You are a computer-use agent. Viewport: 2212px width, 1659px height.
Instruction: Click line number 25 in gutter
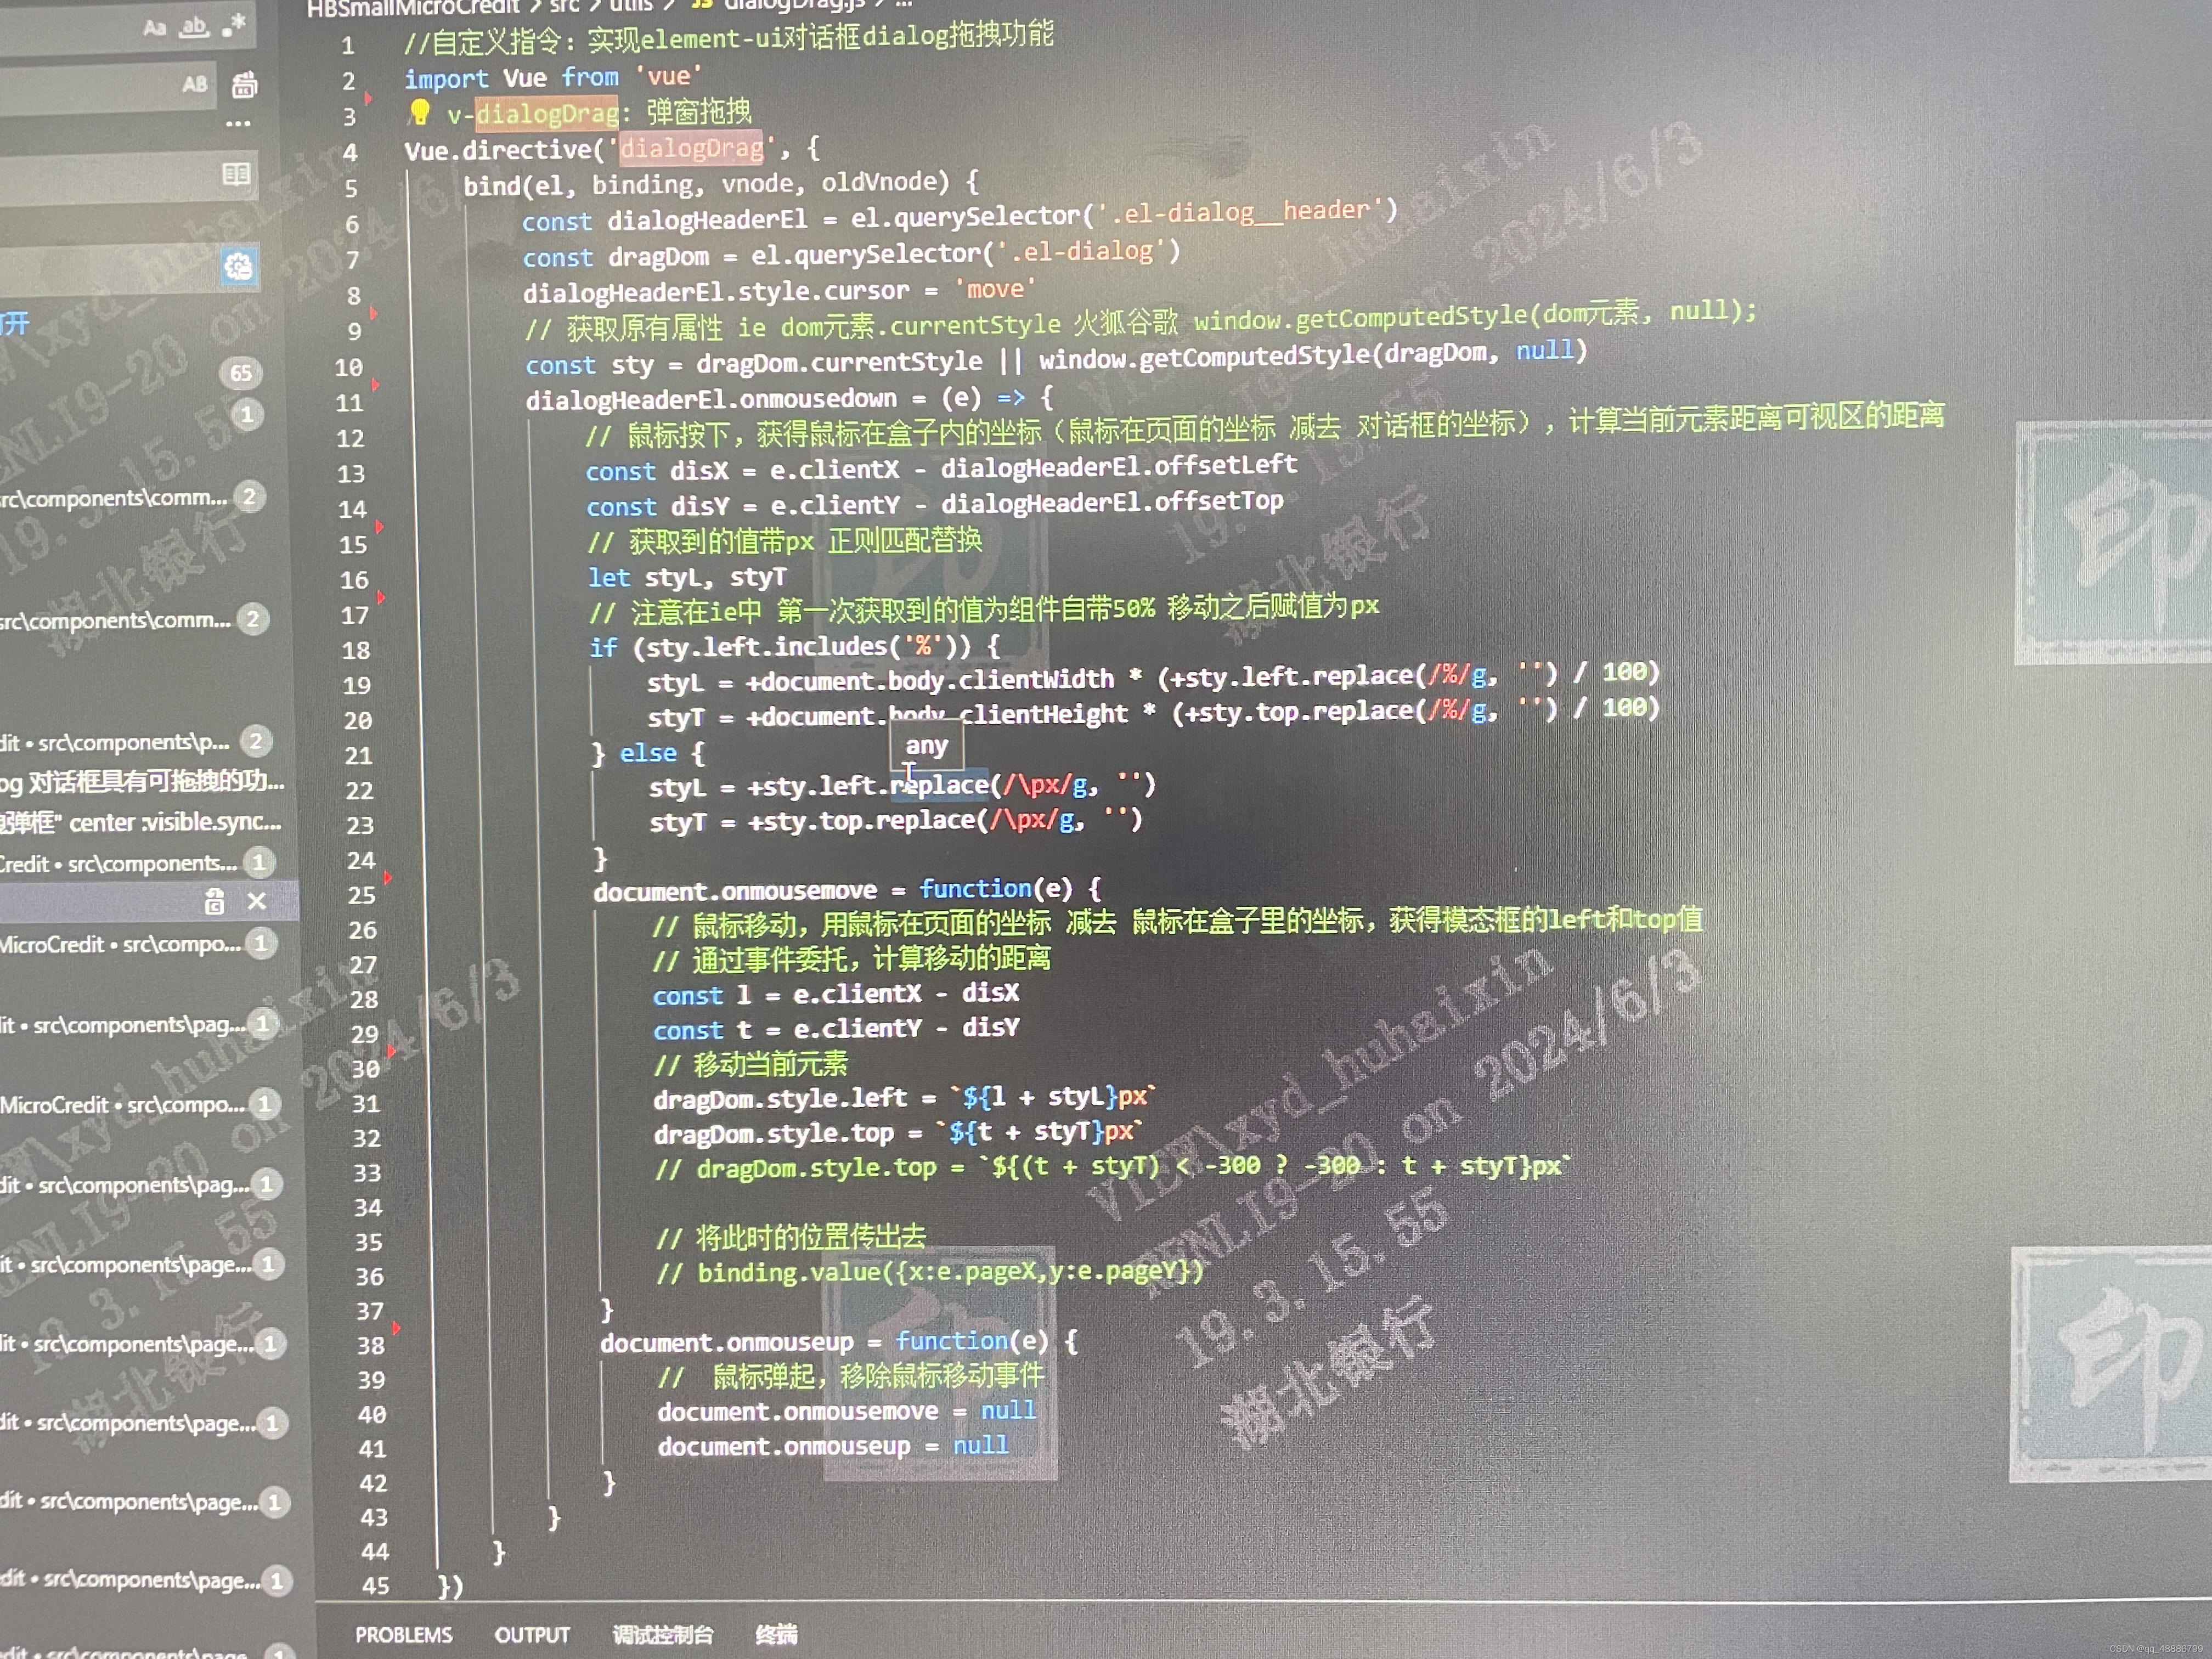coord(361,895)
